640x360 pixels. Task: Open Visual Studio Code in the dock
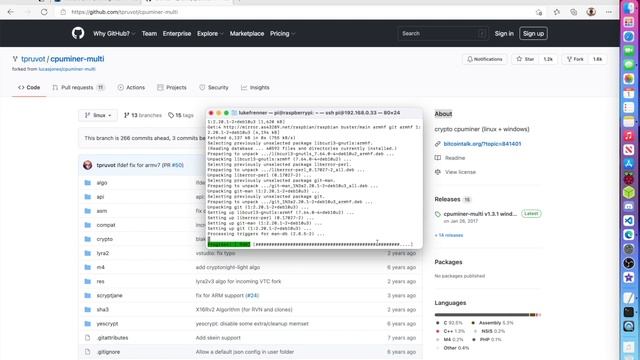629,220
